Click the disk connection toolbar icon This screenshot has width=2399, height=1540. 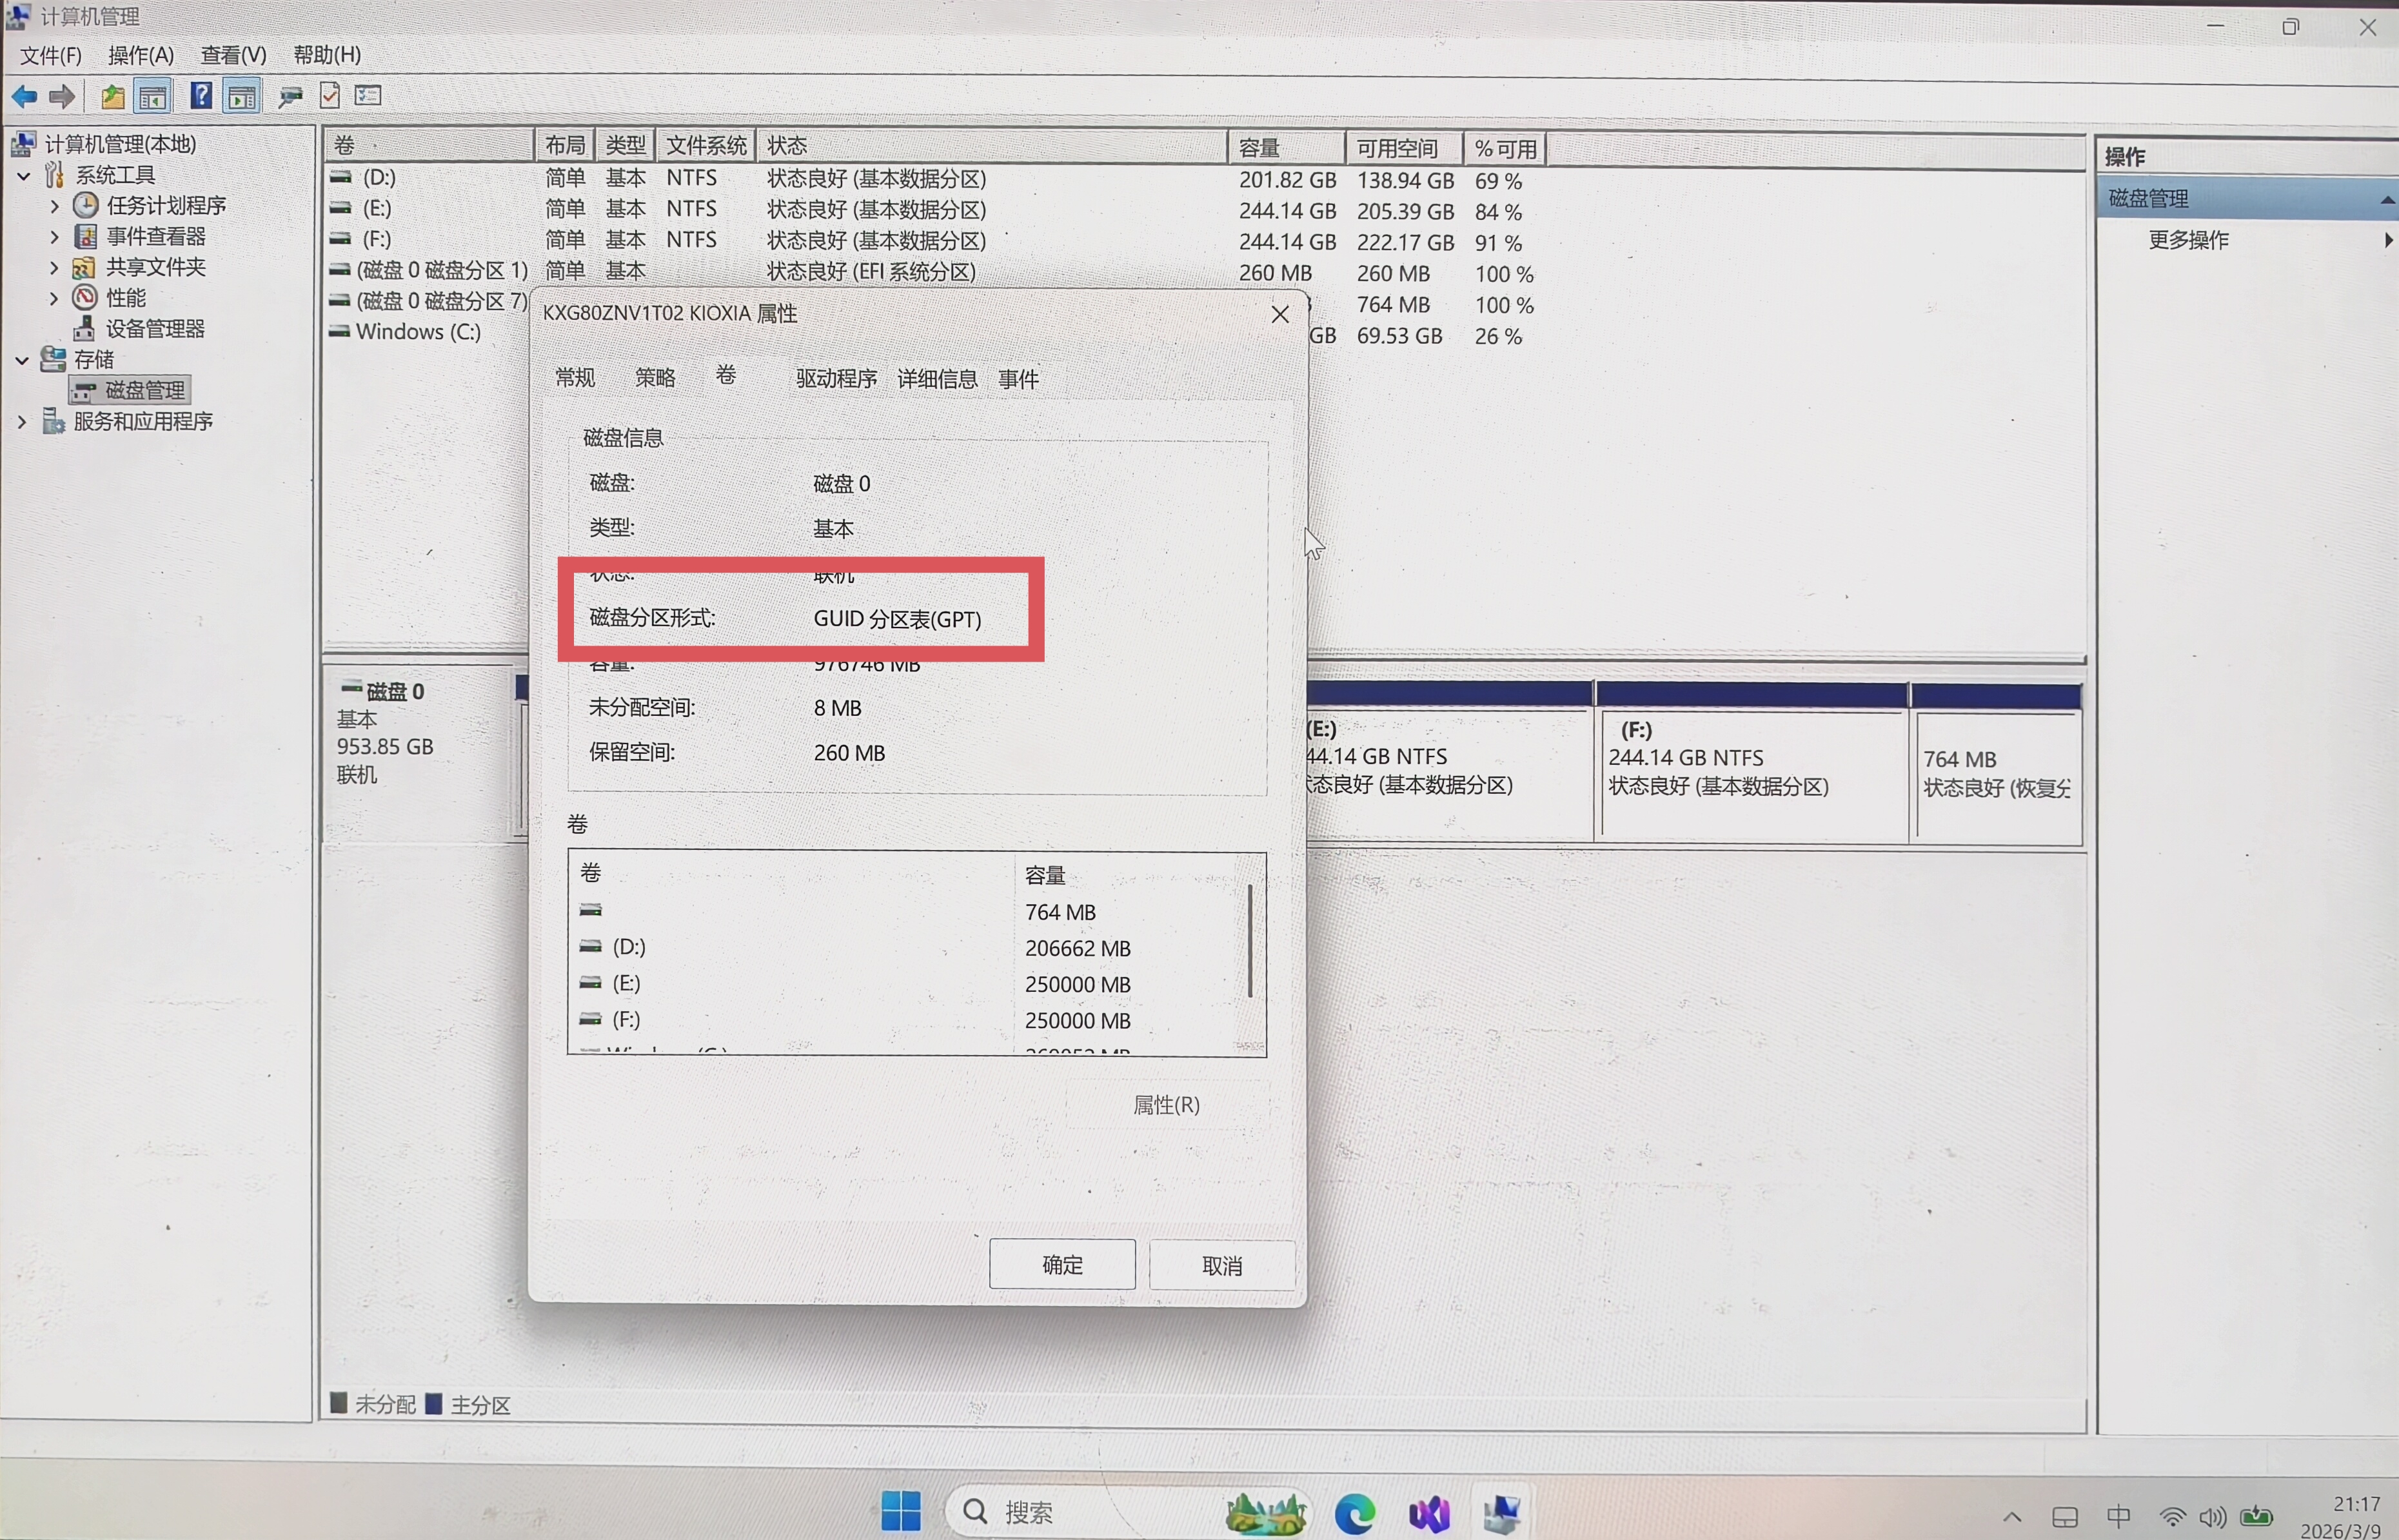point(290,97)
